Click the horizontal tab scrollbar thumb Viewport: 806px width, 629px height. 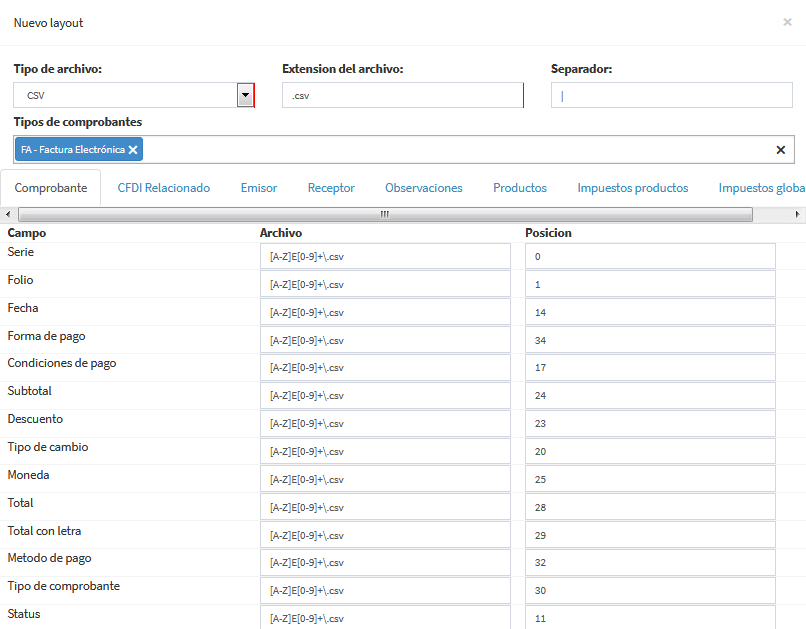coord(383,214)
